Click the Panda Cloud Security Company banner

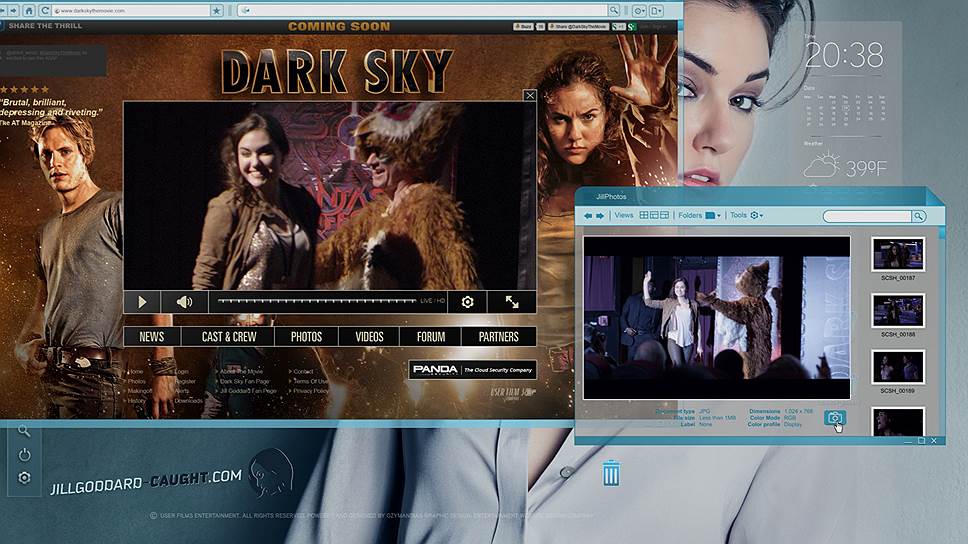(472, 370)
